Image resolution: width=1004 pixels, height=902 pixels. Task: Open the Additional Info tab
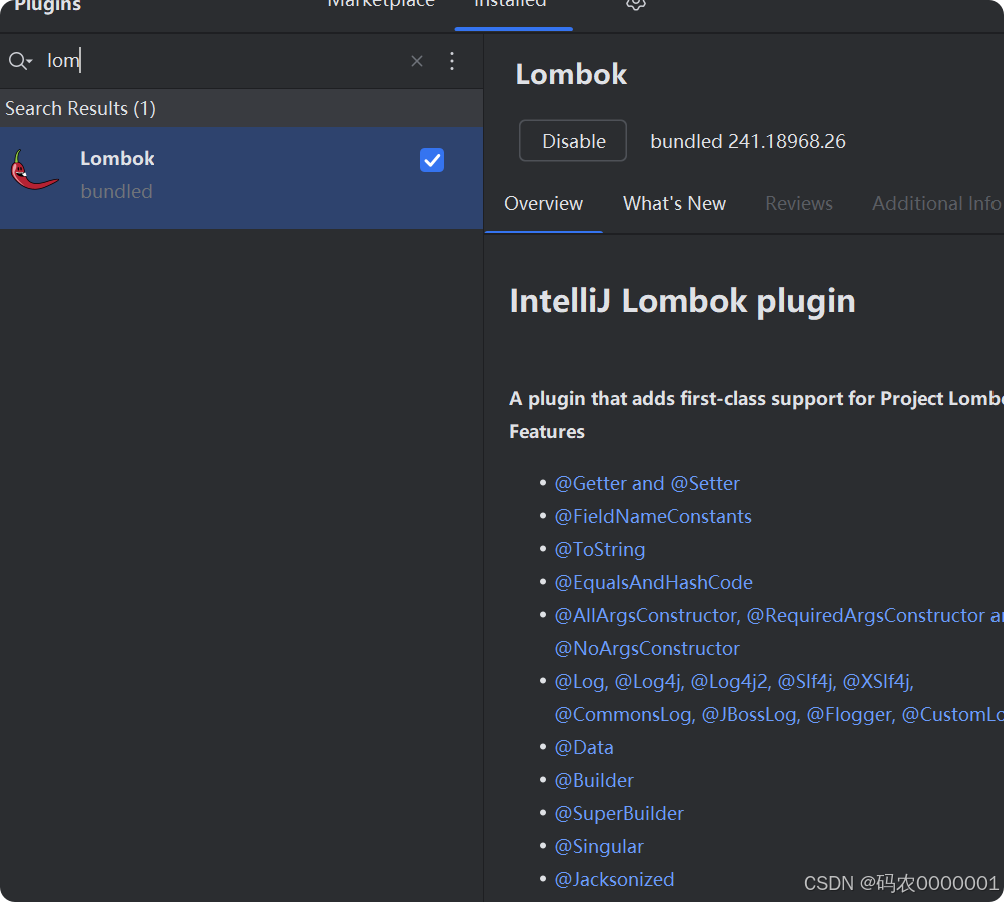pyautogui.click(x=937, y=204)
